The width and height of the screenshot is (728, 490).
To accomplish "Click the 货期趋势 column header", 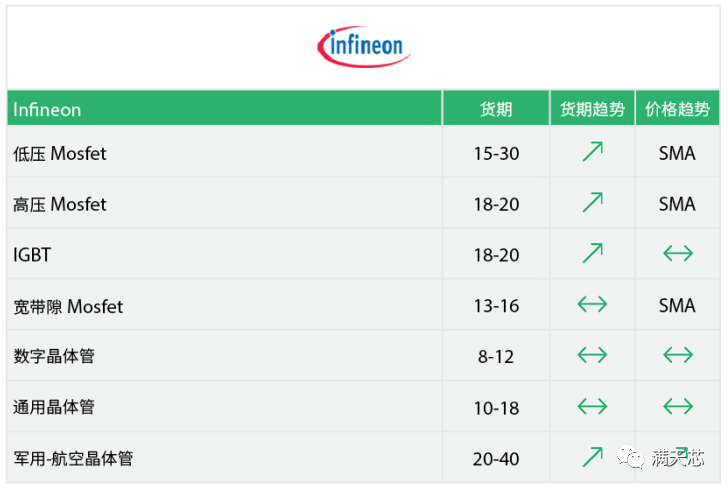I will (592, 109).
